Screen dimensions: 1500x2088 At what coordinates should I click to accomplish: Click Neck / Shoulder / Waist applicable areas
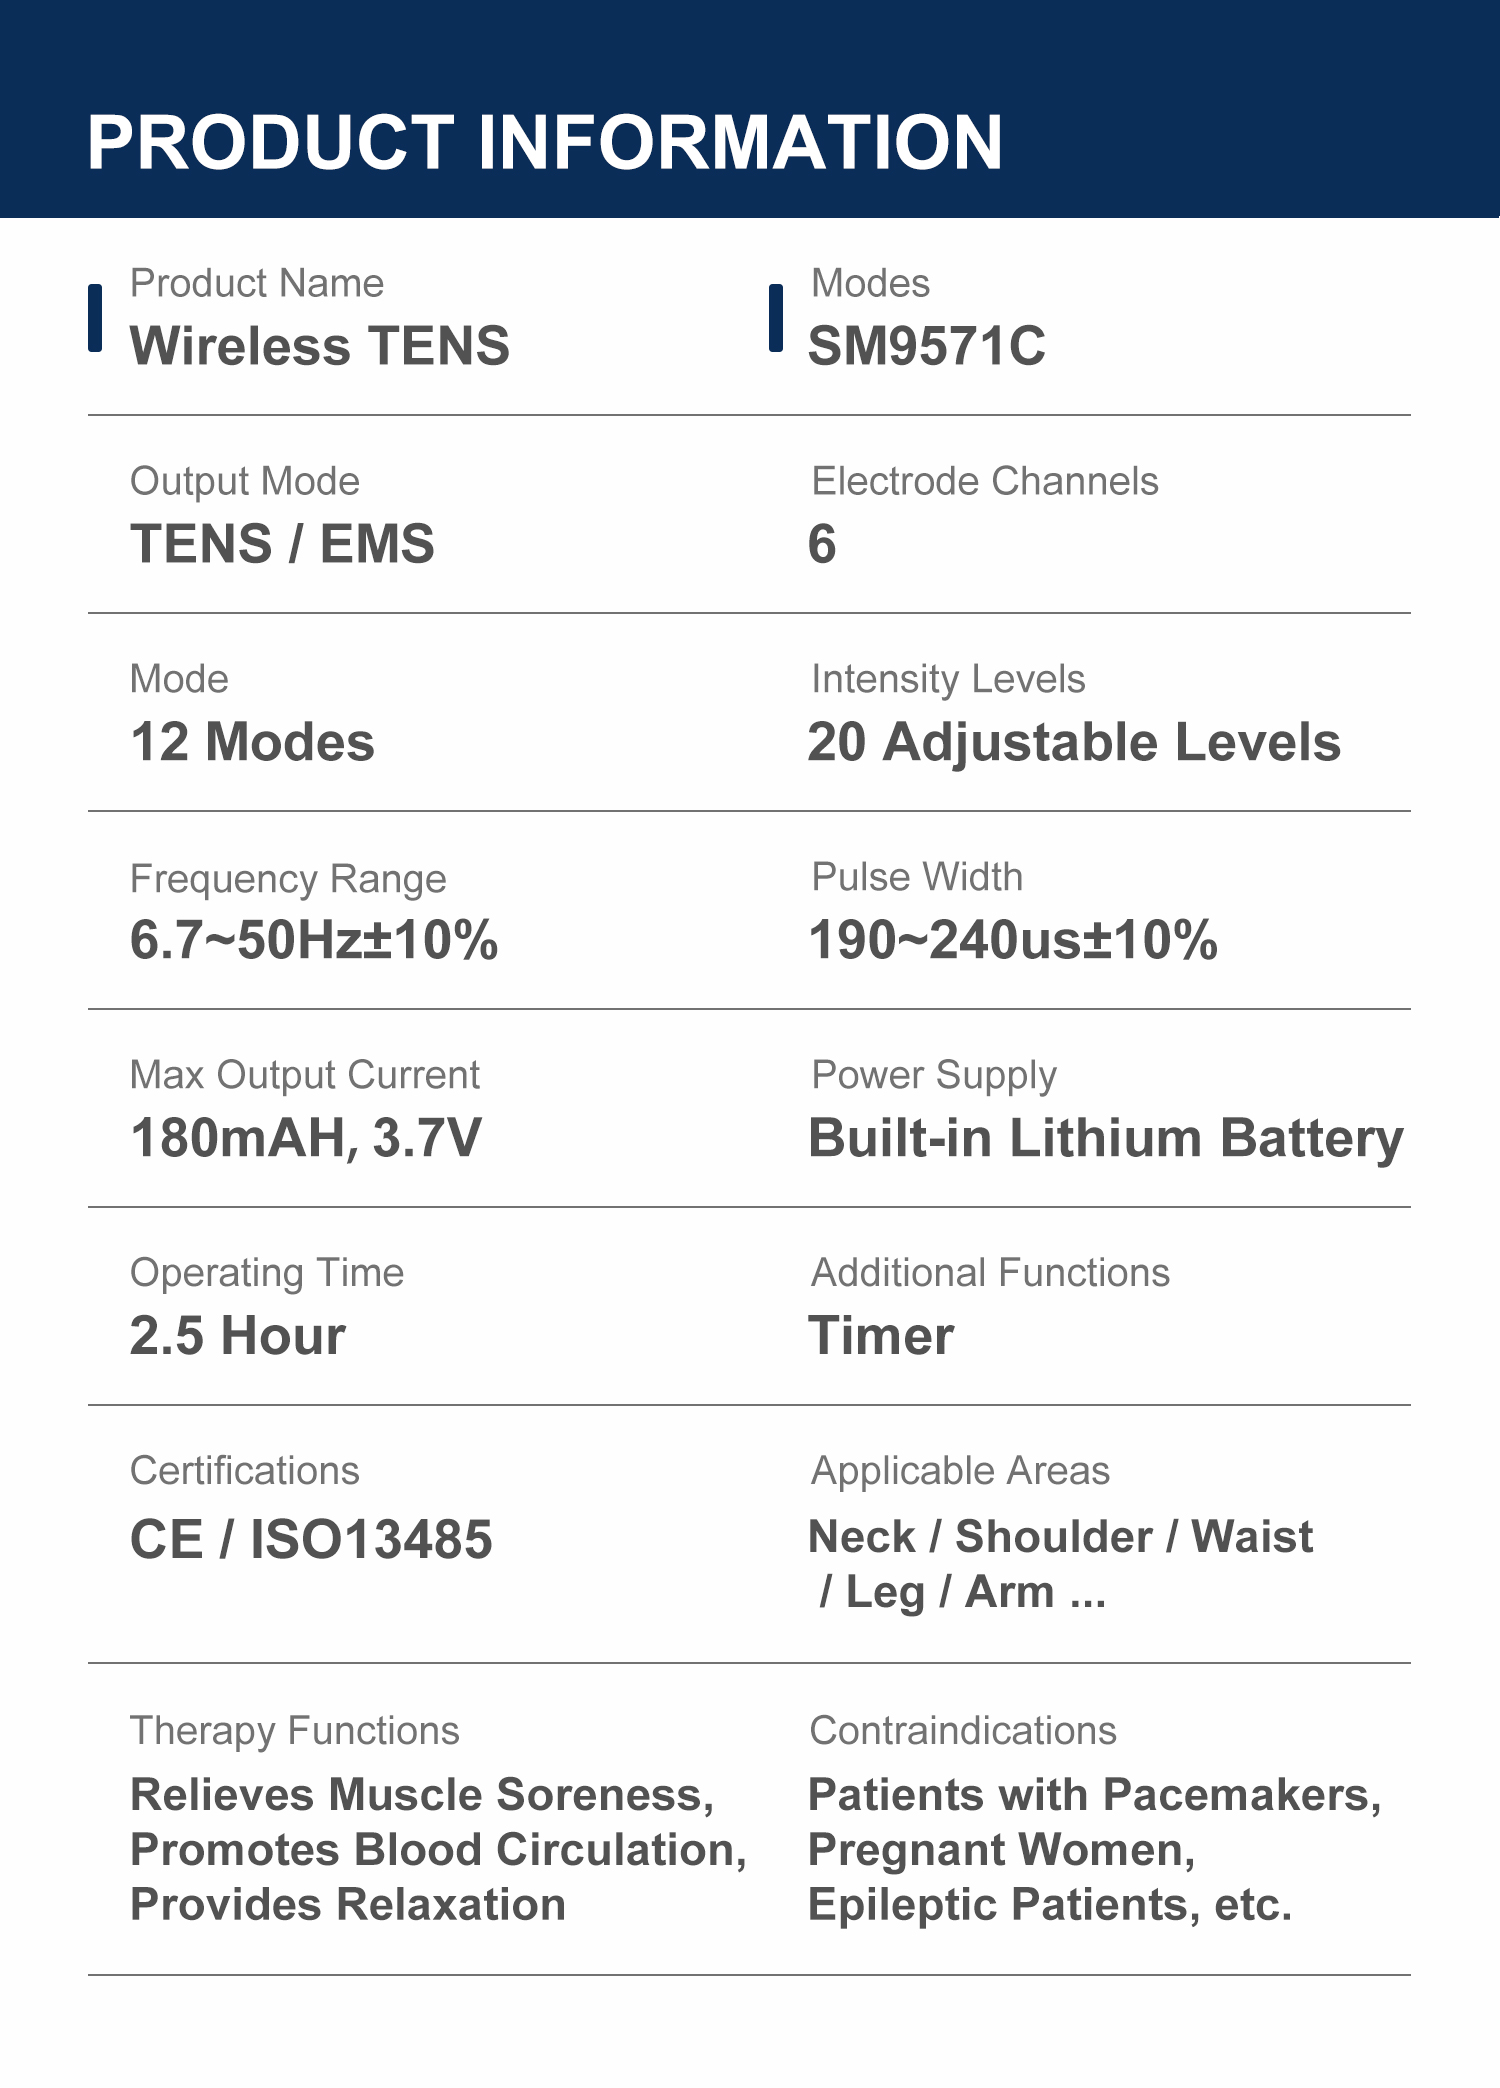pos(1060,1537)
